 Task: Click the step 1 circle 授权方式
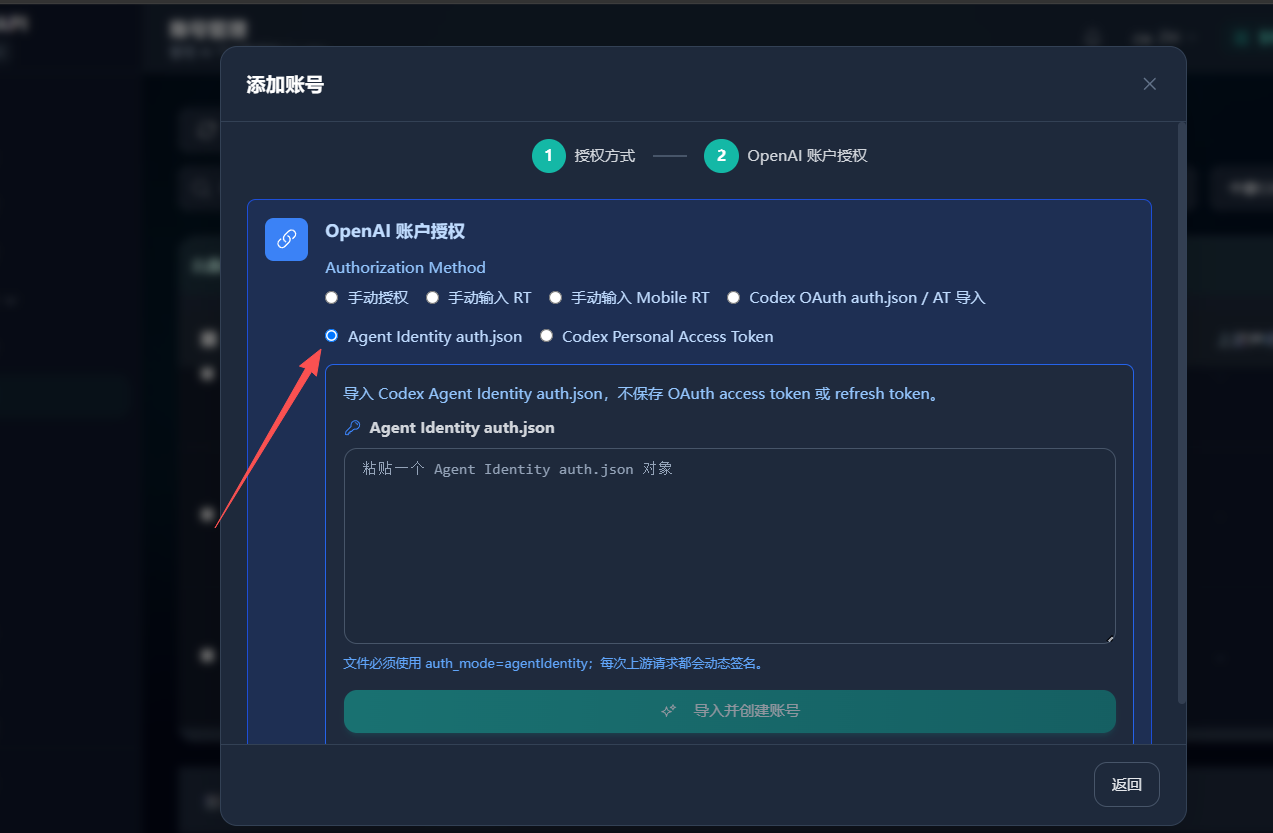(x=549, y=156)
